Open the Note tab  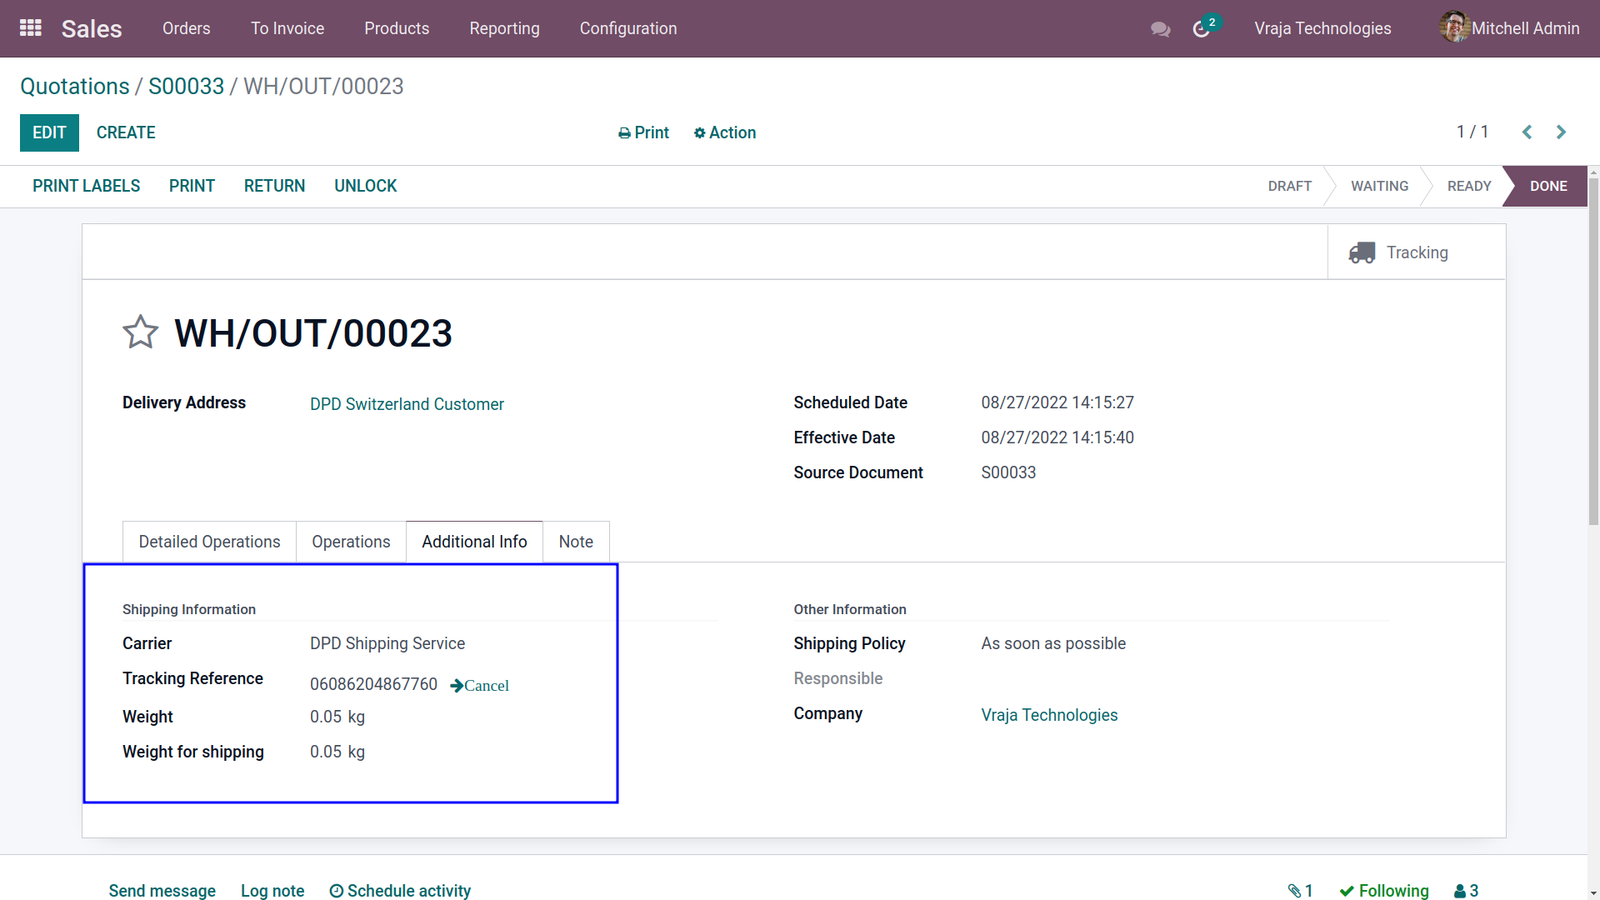click(x=576, y=541)
